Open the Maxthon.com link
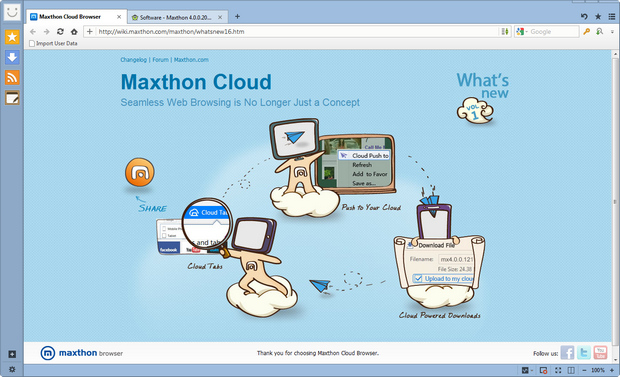This screenshot has height=377, width=620. [191, 60]
